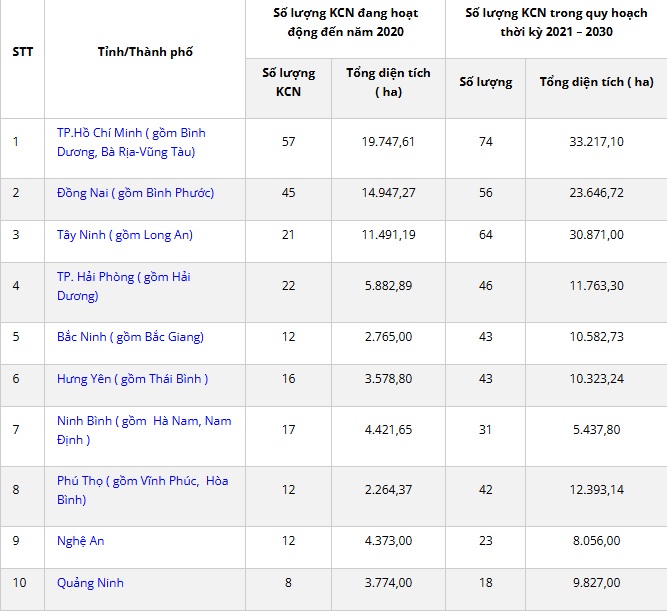The height and width of the screenshot is (611, 667).
Task: Select the value 4.373,00
Action: click(388, 540)
